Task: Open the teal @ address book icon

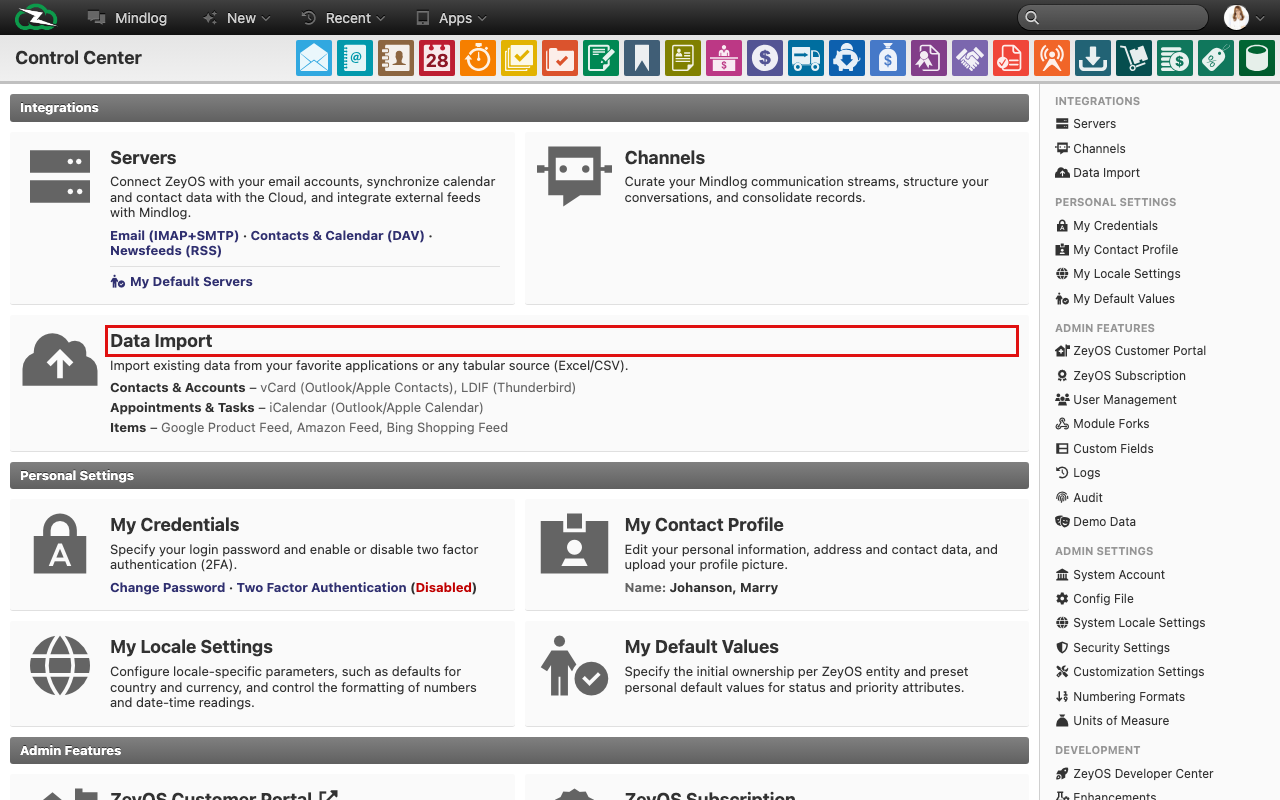Action: (355, 58)
